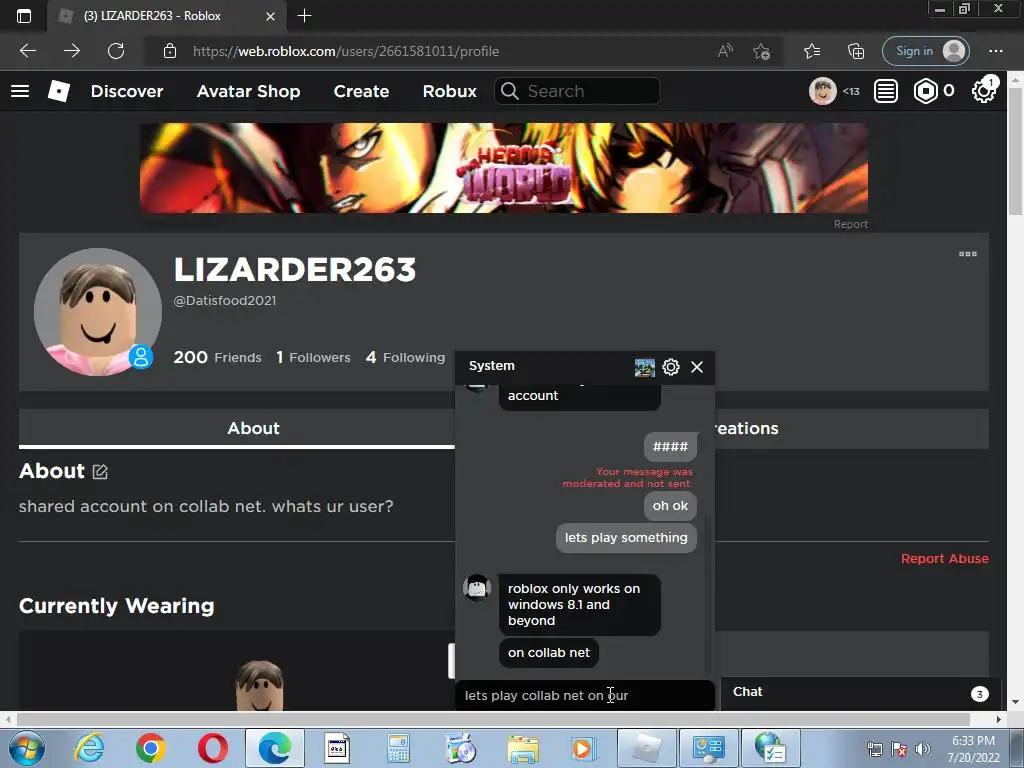Click the browser forward button

click(x=72, y=51)
